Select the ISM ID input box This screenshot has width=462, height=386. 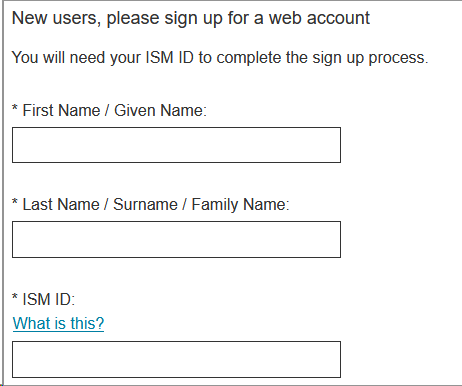click(176, 359)
